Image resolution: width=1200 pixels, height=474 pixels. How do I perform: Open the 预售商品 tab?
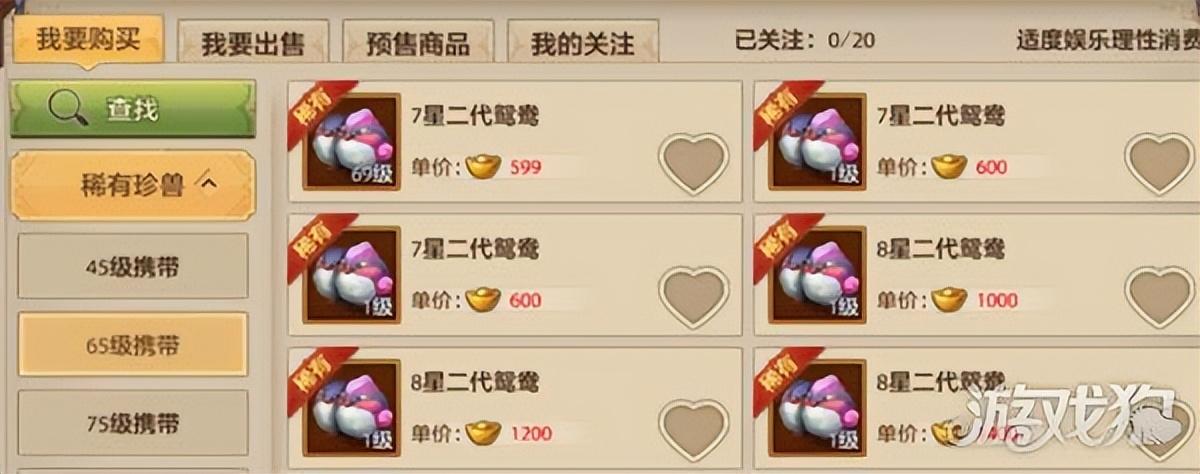417,44
